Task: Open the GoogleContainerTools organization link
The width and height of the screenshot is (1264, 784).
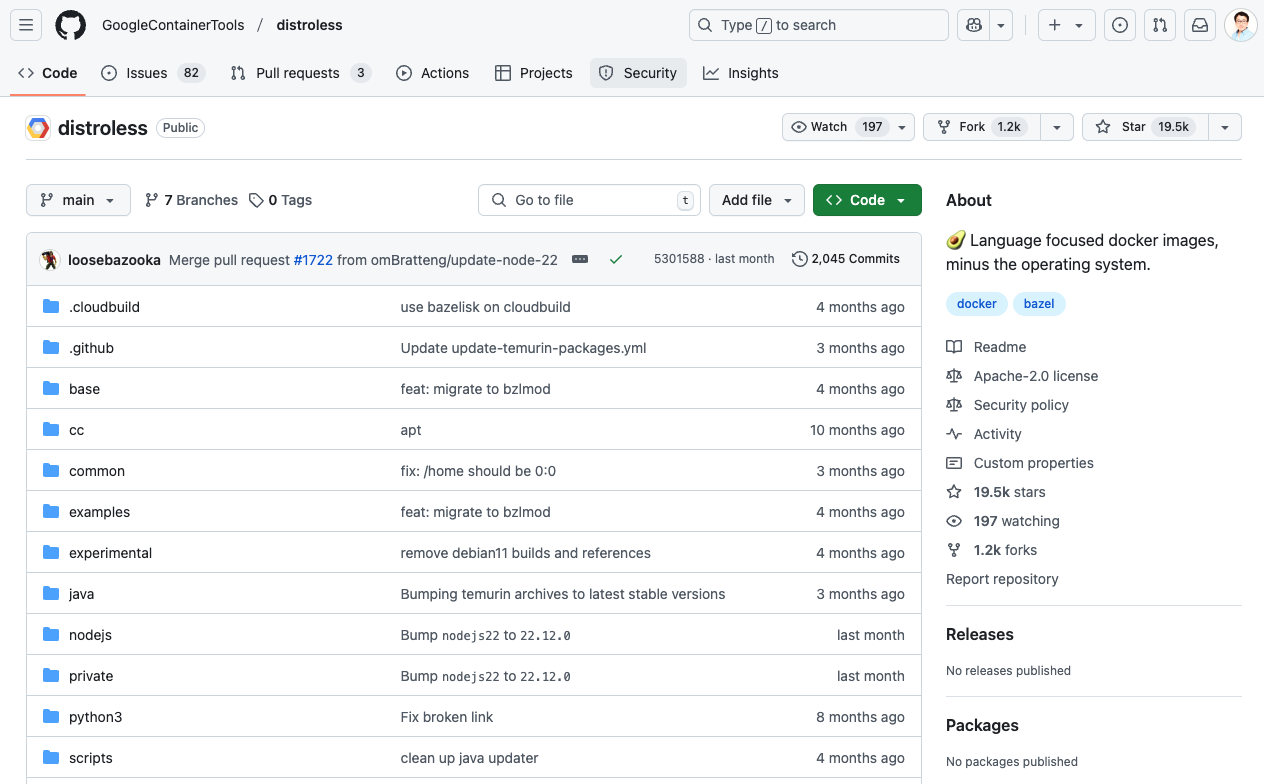Action: [x=173, y=25]
